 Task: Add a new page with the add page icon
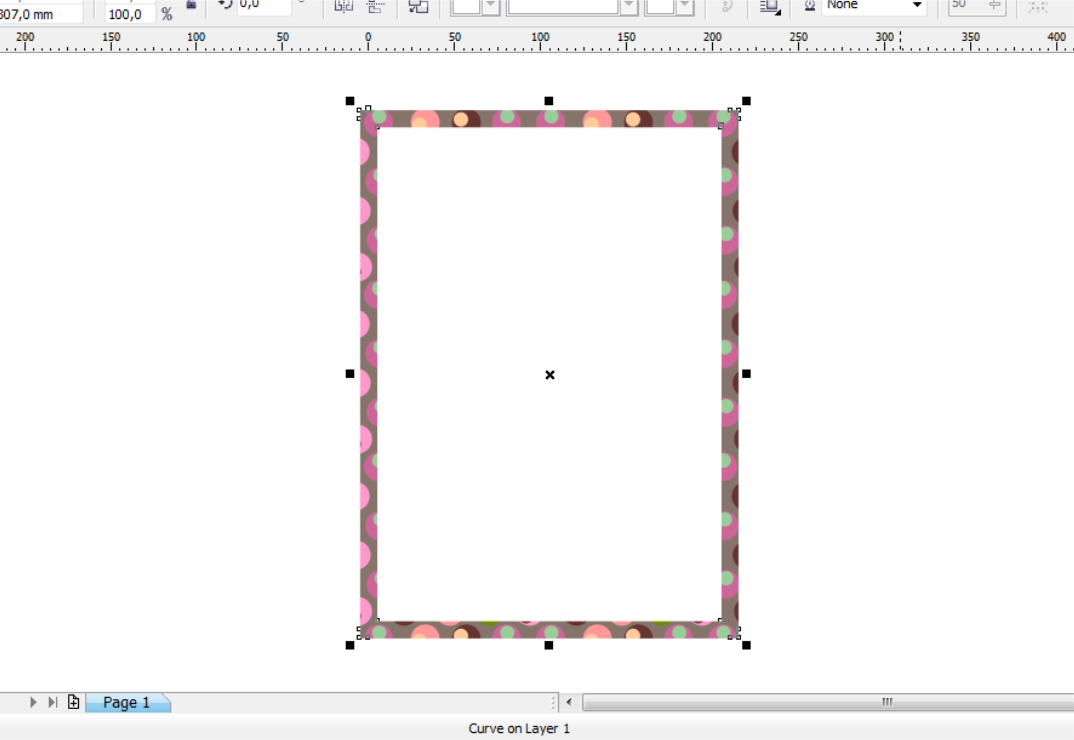(x=72, y=702)
